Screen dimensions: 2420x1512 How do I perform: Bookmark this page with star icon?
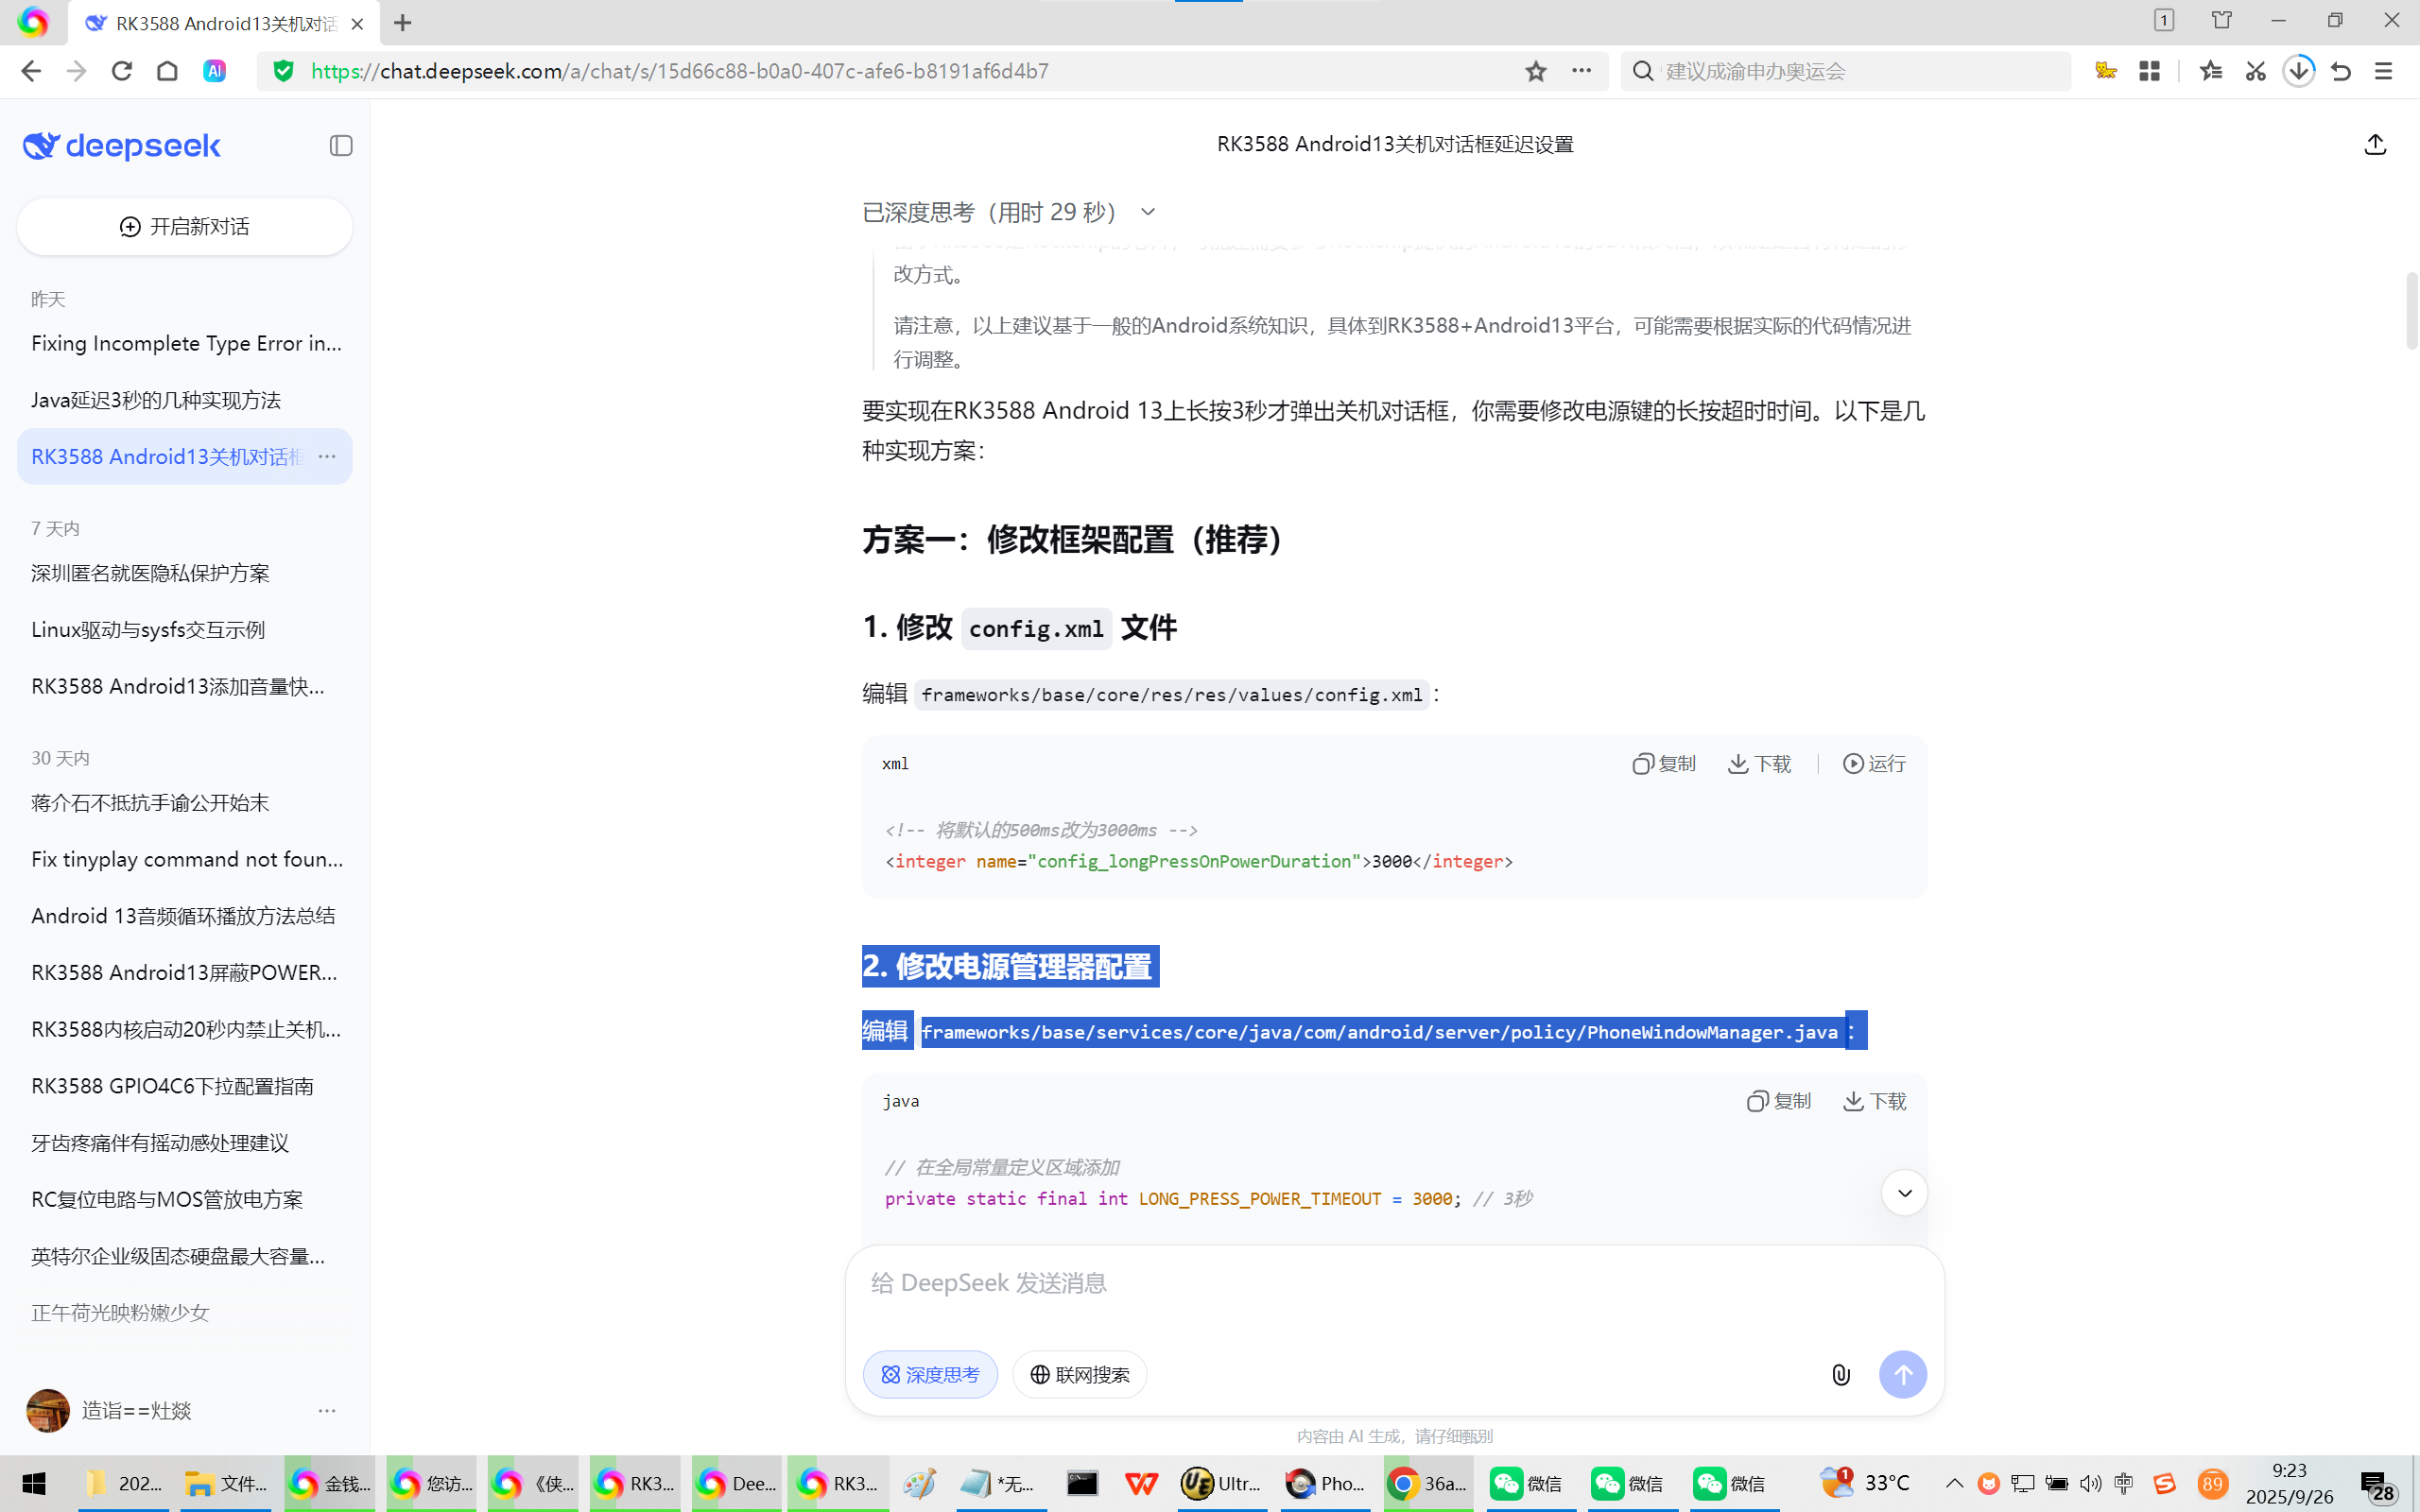coord(1536,71)
